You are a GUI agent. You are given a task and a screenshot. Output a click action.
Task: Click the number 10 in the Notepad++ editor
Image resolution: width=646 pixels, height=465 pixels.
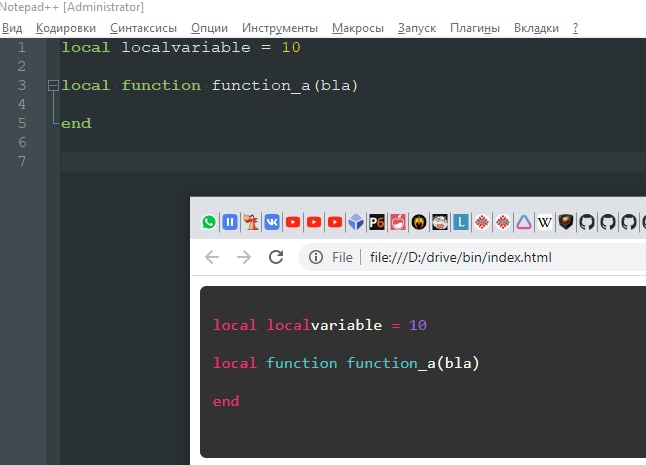point(291,47)
